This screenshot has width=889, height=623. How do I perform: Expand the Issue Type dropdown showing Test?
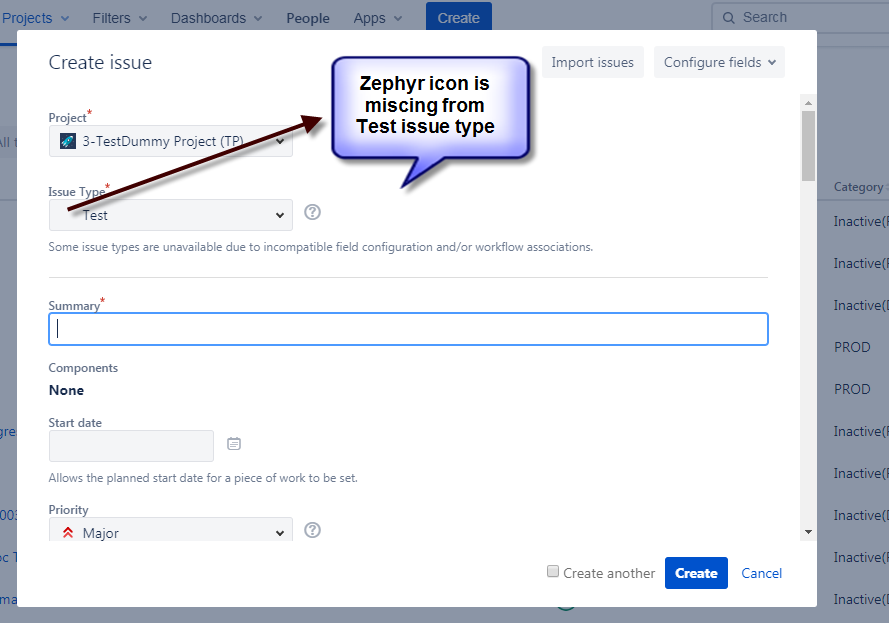click(x=171, y=215)
